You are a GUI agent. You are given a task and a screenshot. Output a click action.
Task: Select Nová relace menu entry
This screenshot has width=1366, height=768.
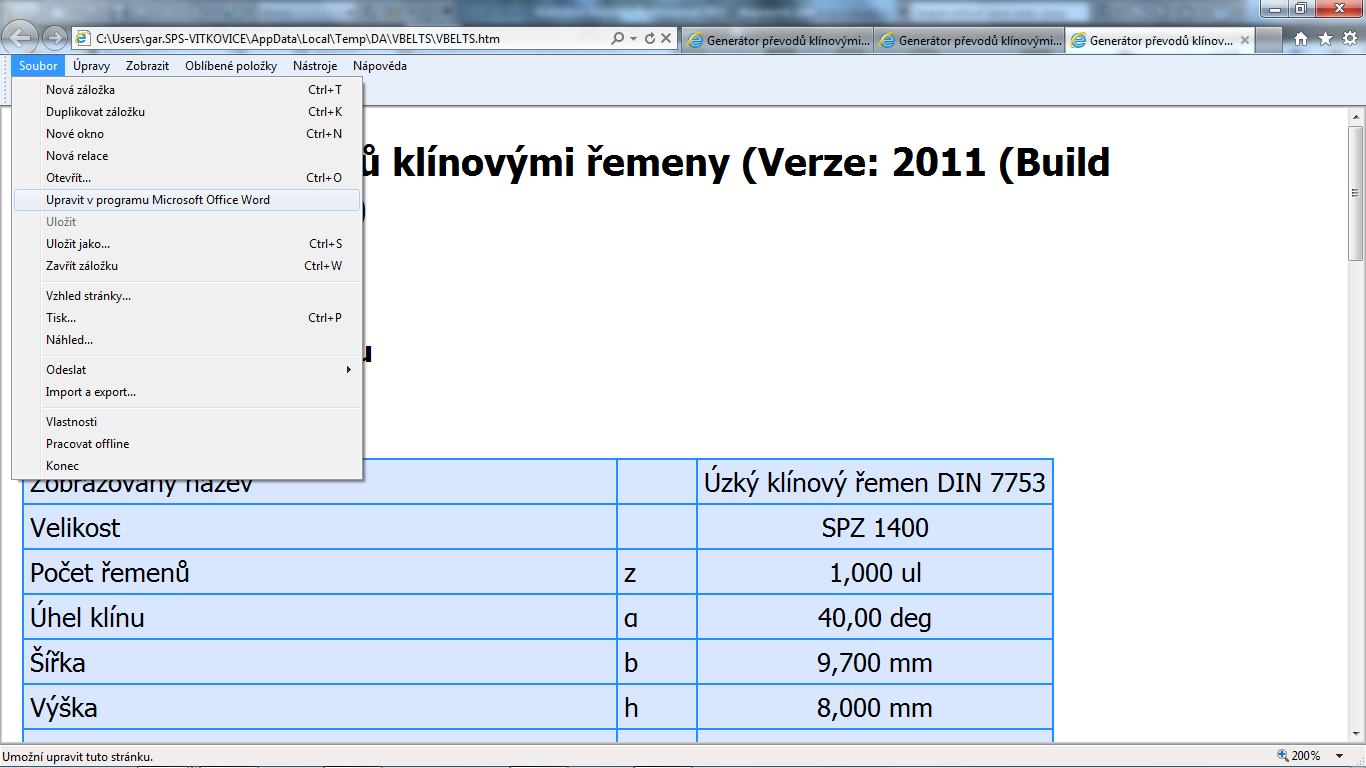tap(187, 156)
